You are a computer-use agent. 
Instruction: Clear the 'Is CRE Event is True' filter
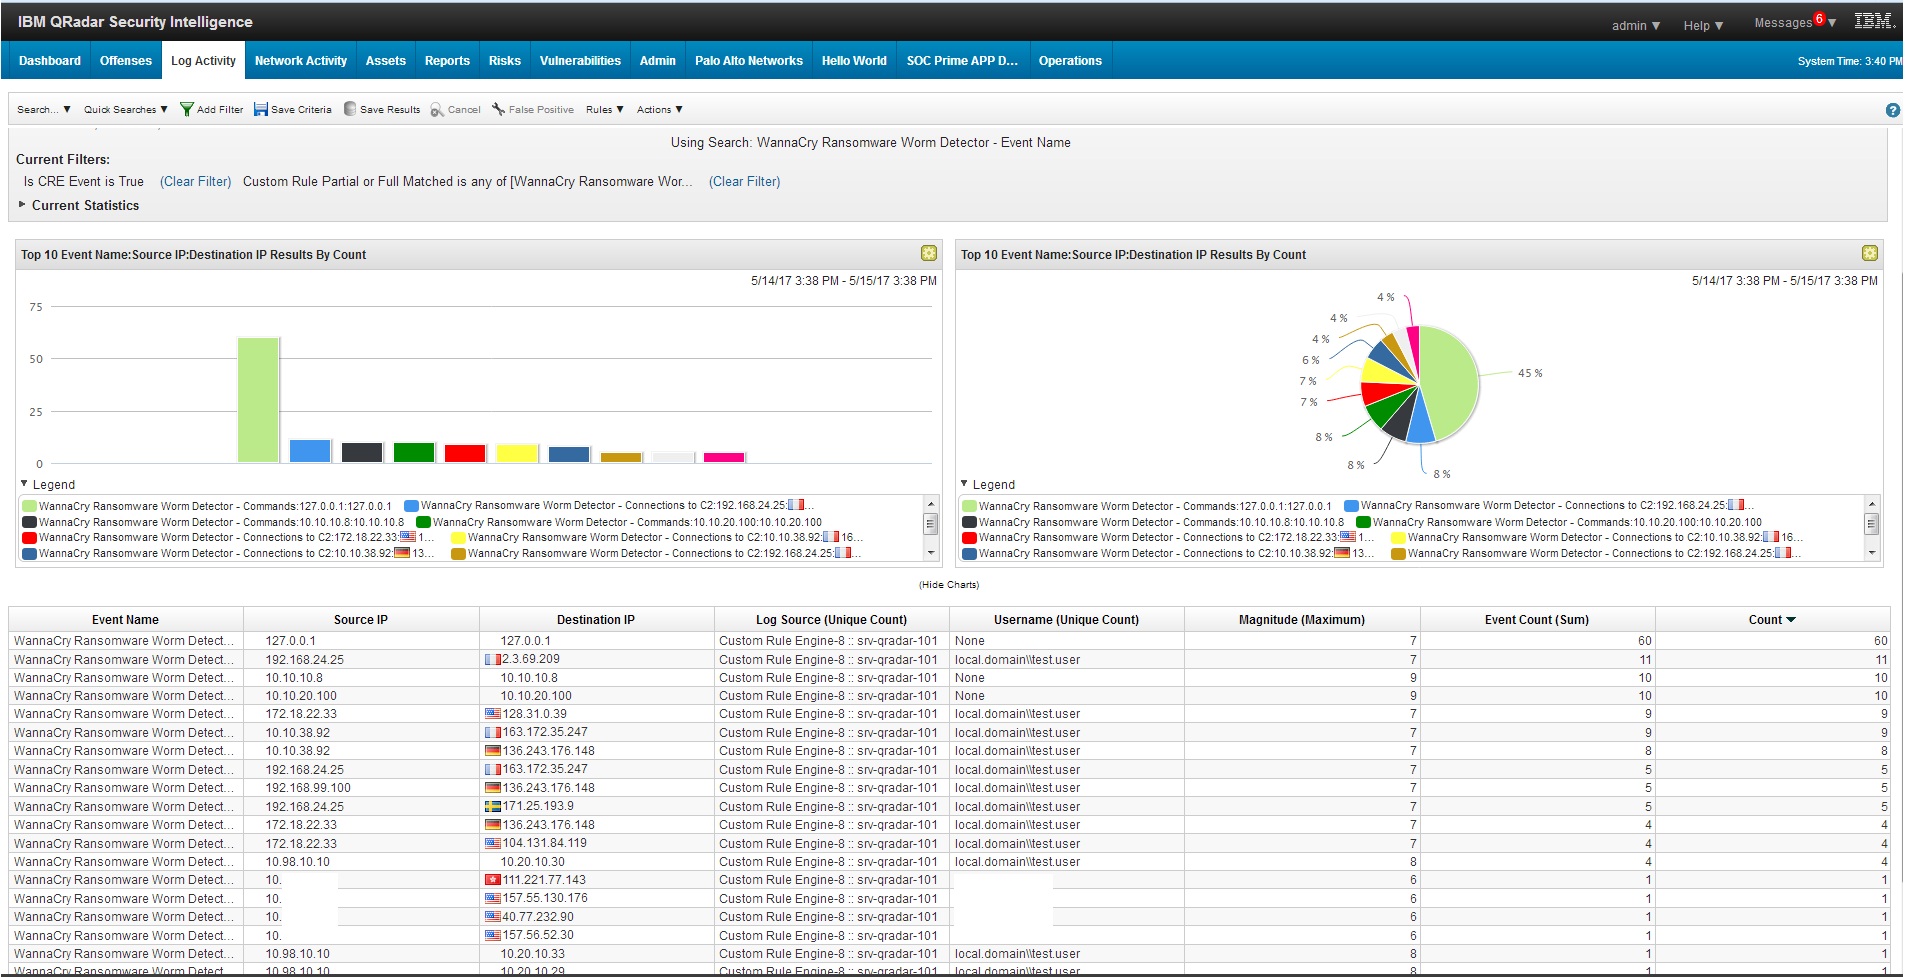click(195, 181)
